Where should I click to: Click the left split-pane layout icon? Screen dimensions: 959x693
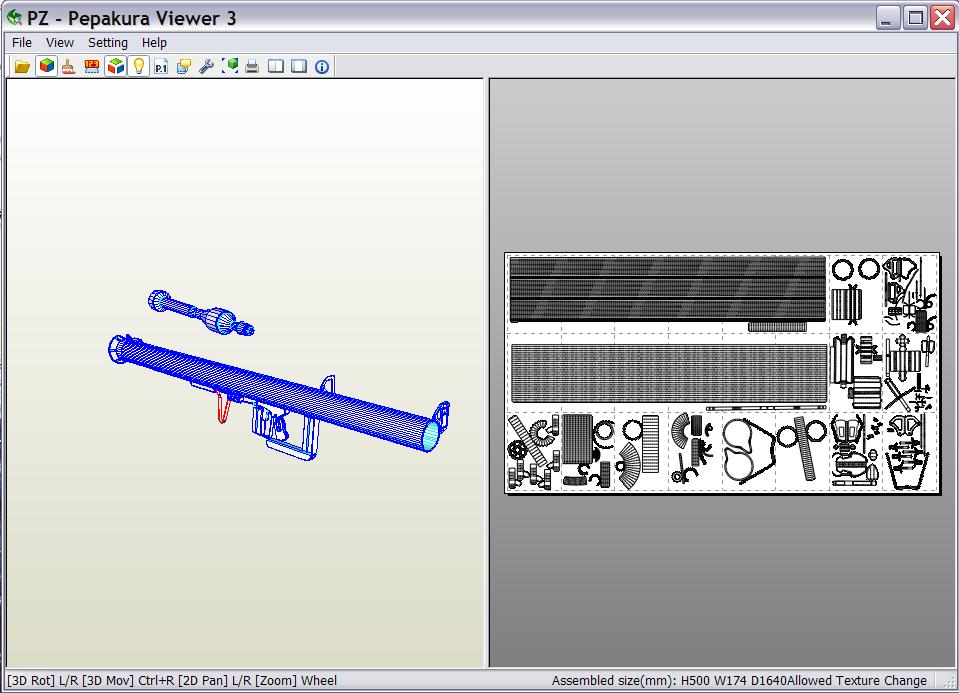(275, 67)
